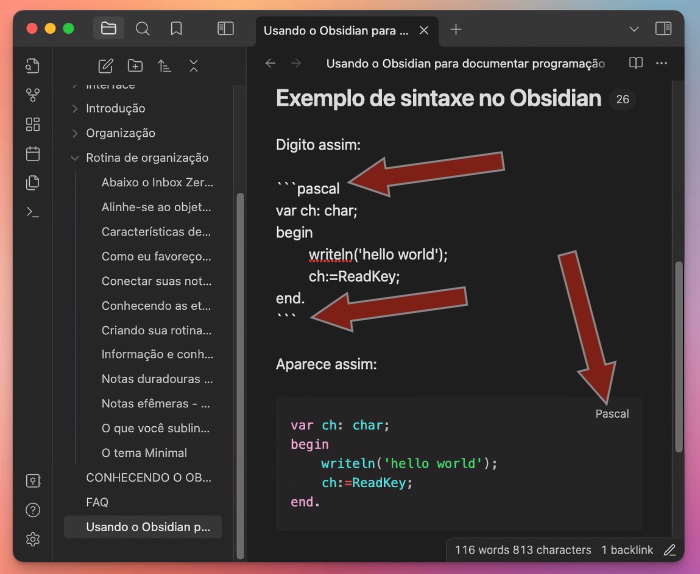The width and height of the screenshot is (700, 574).
Task: Switch to reading view book icon
Action: 636,63
